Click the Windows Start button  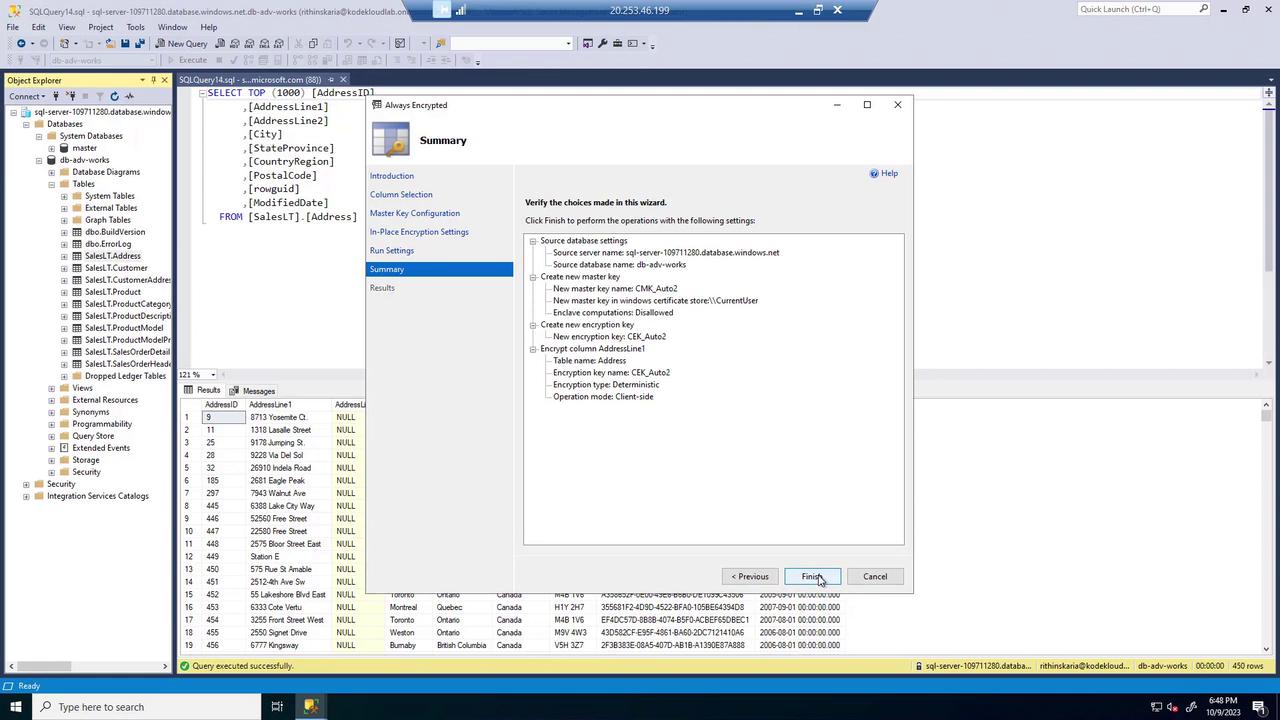pos(15,707)
